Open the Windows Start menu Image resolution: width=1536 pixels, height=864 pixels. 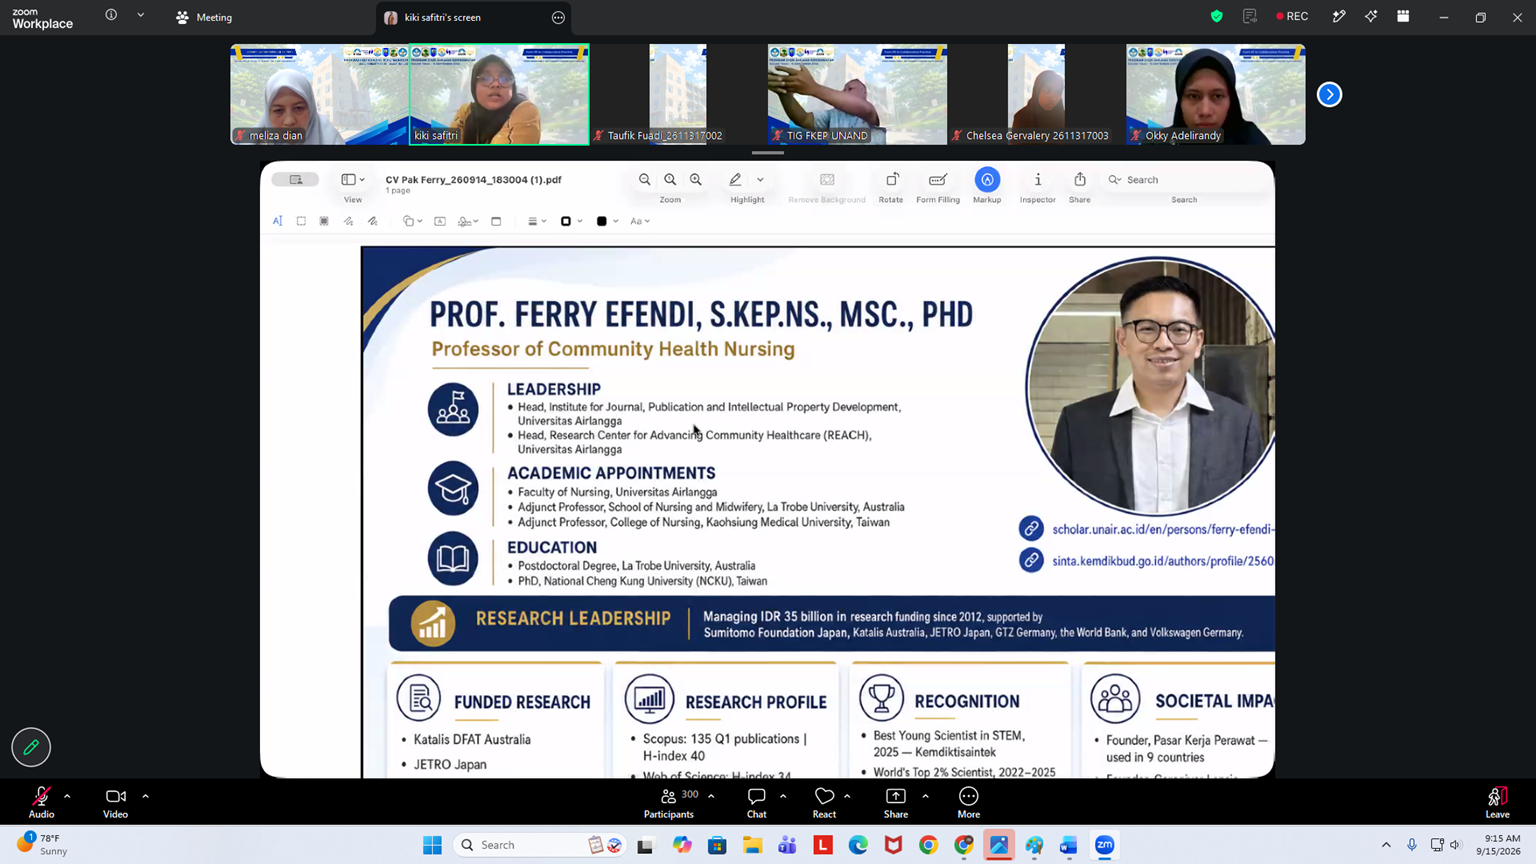pyautogui.click(x=432, y=845)
